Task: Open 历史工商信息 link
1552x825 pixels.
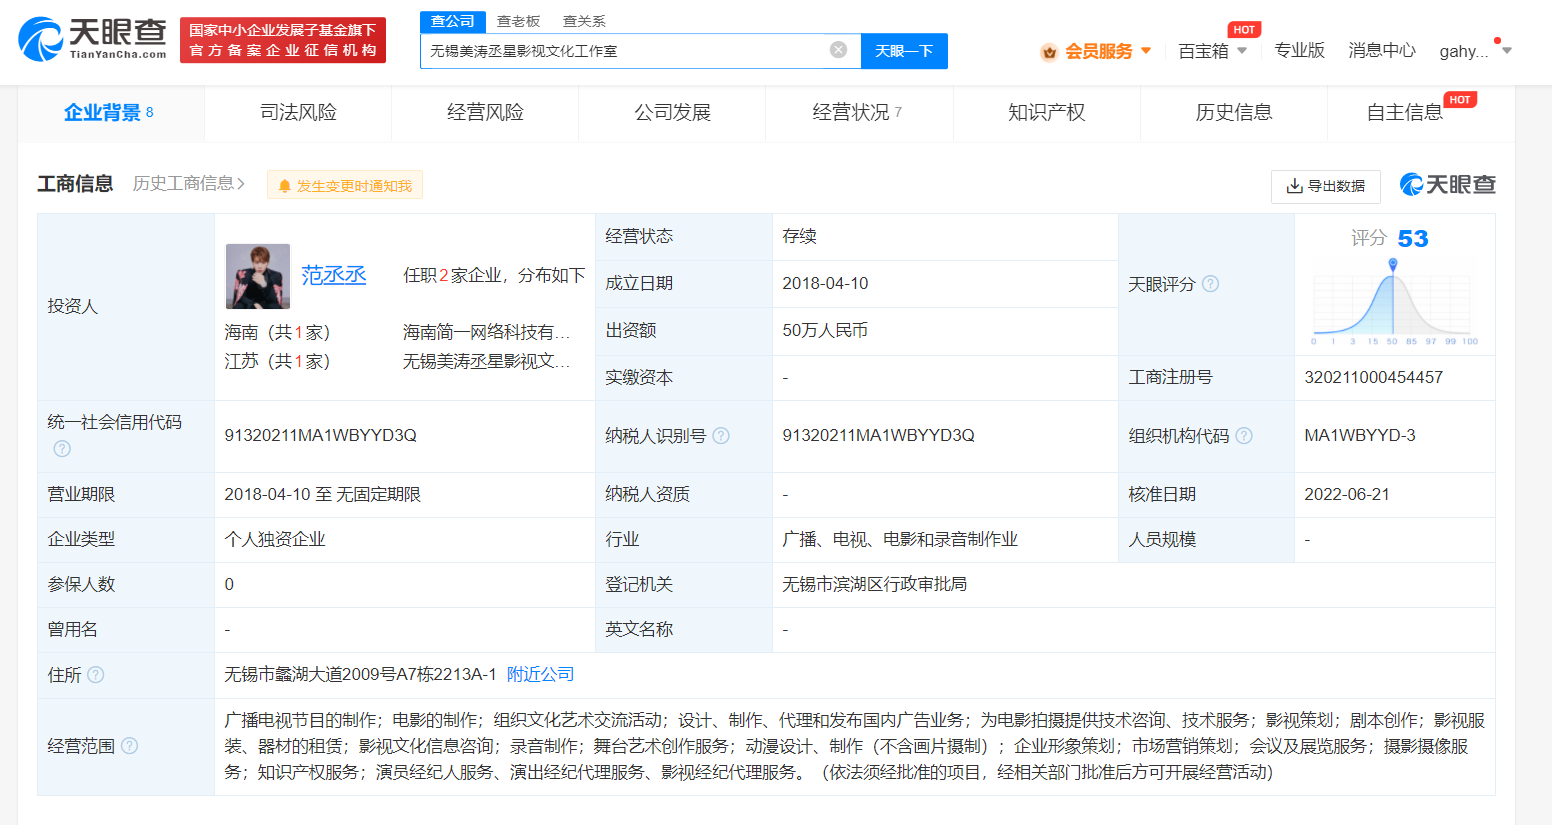Action: point(189,184)
